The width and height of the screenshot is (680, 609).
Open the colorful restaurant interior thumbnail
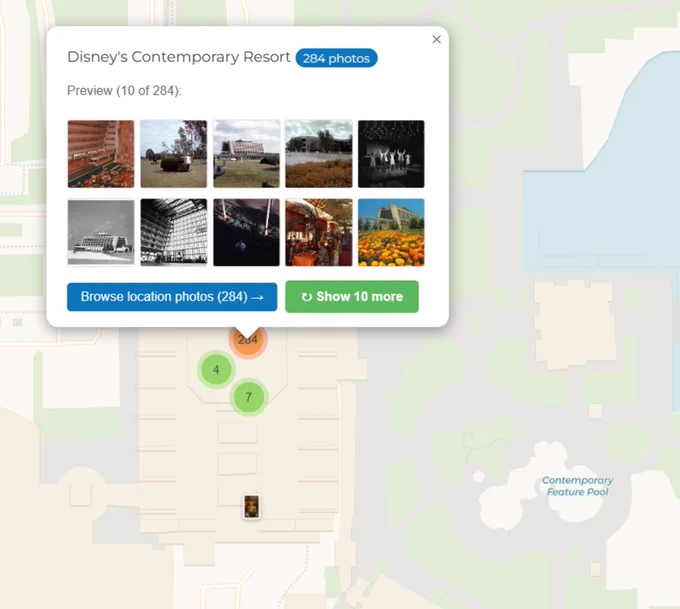click(319, 232)
